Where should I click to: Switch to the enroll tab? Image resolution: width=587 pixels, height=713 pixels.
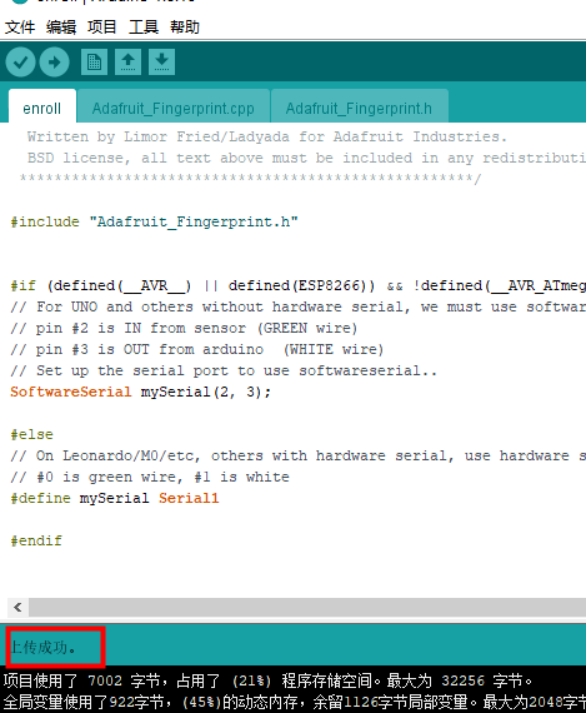[x=42, y=108]
